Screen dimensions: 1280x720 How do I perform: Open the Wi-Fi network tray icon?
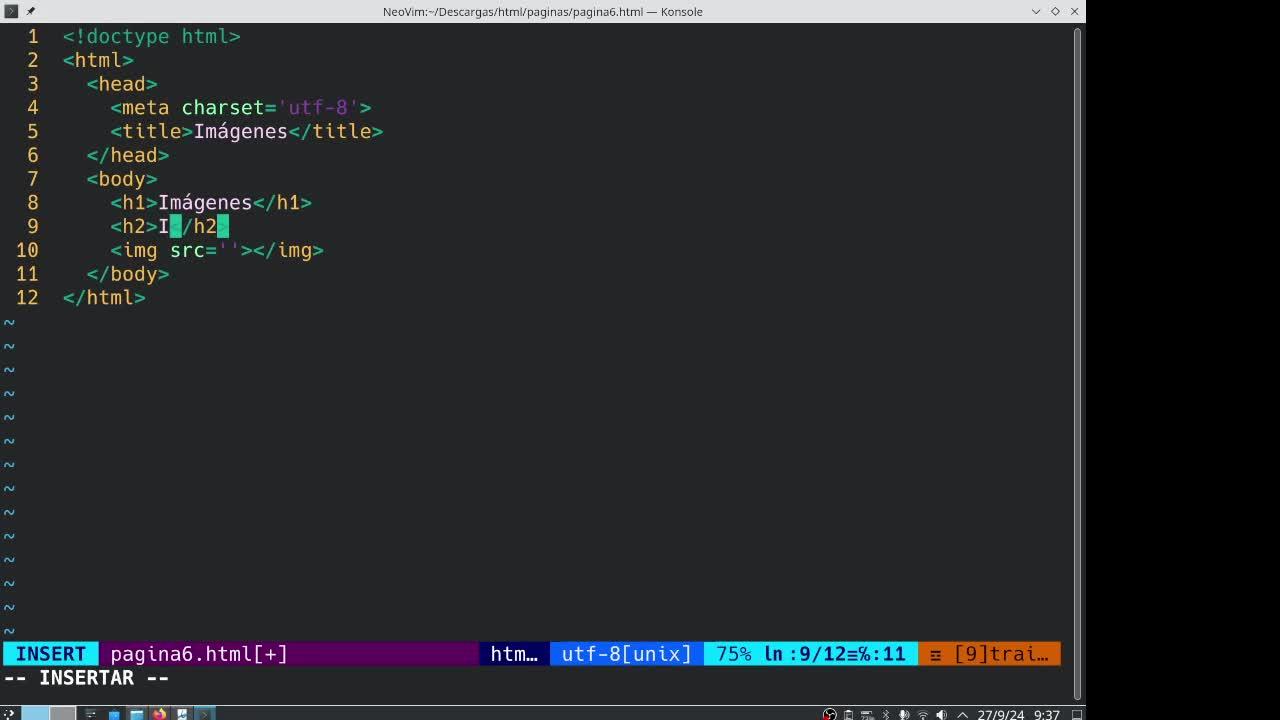click(923, 714)
